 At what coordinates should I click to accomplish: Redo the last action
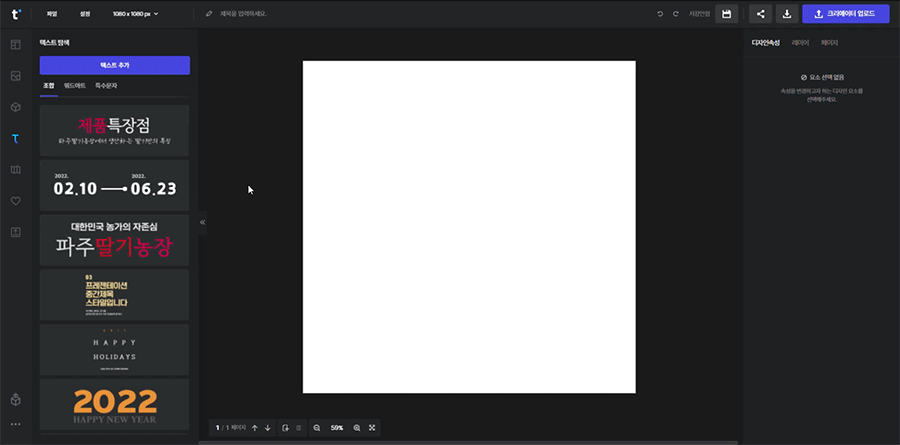[x=676, y=14]
